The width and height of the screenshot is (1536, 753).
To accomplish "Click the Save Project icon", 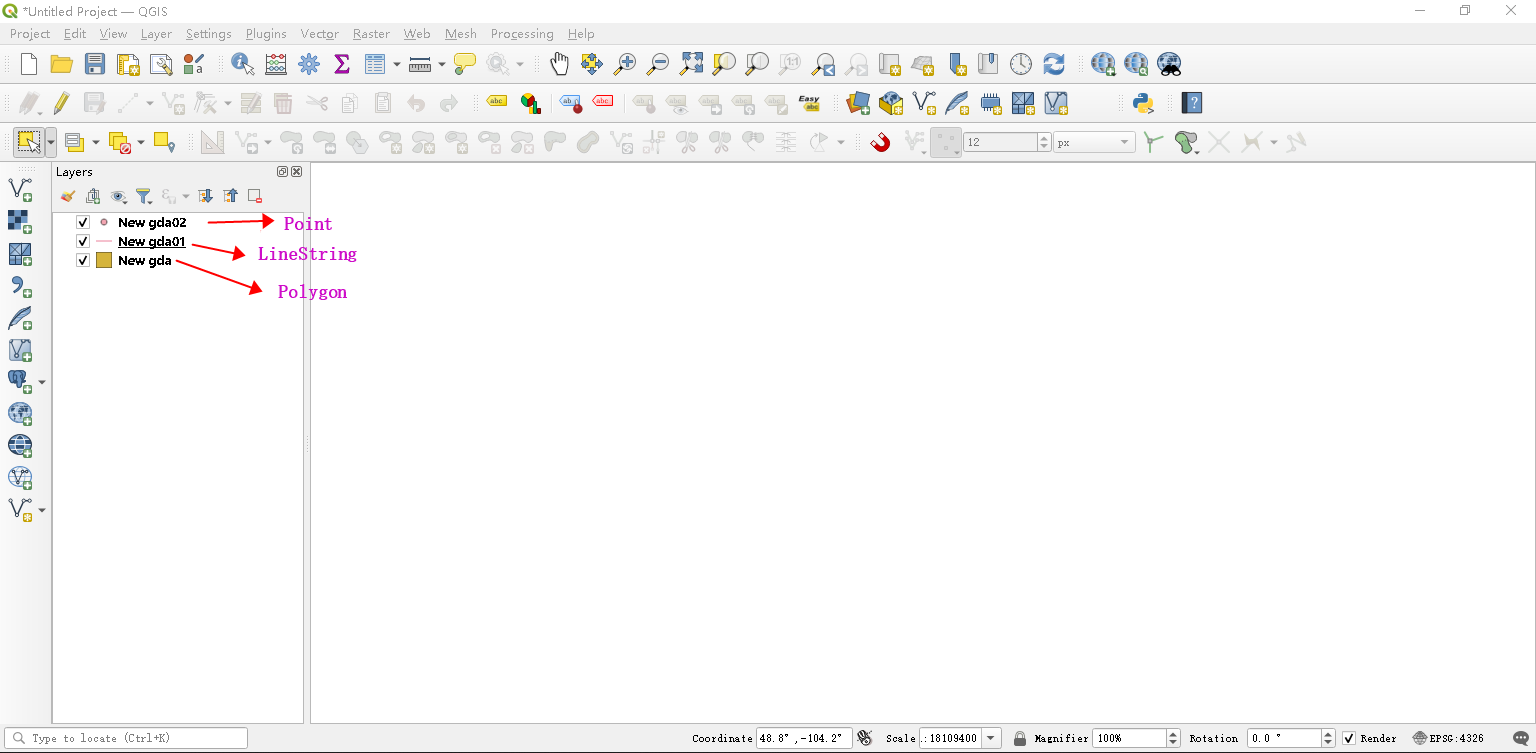I will click(95, 64).
